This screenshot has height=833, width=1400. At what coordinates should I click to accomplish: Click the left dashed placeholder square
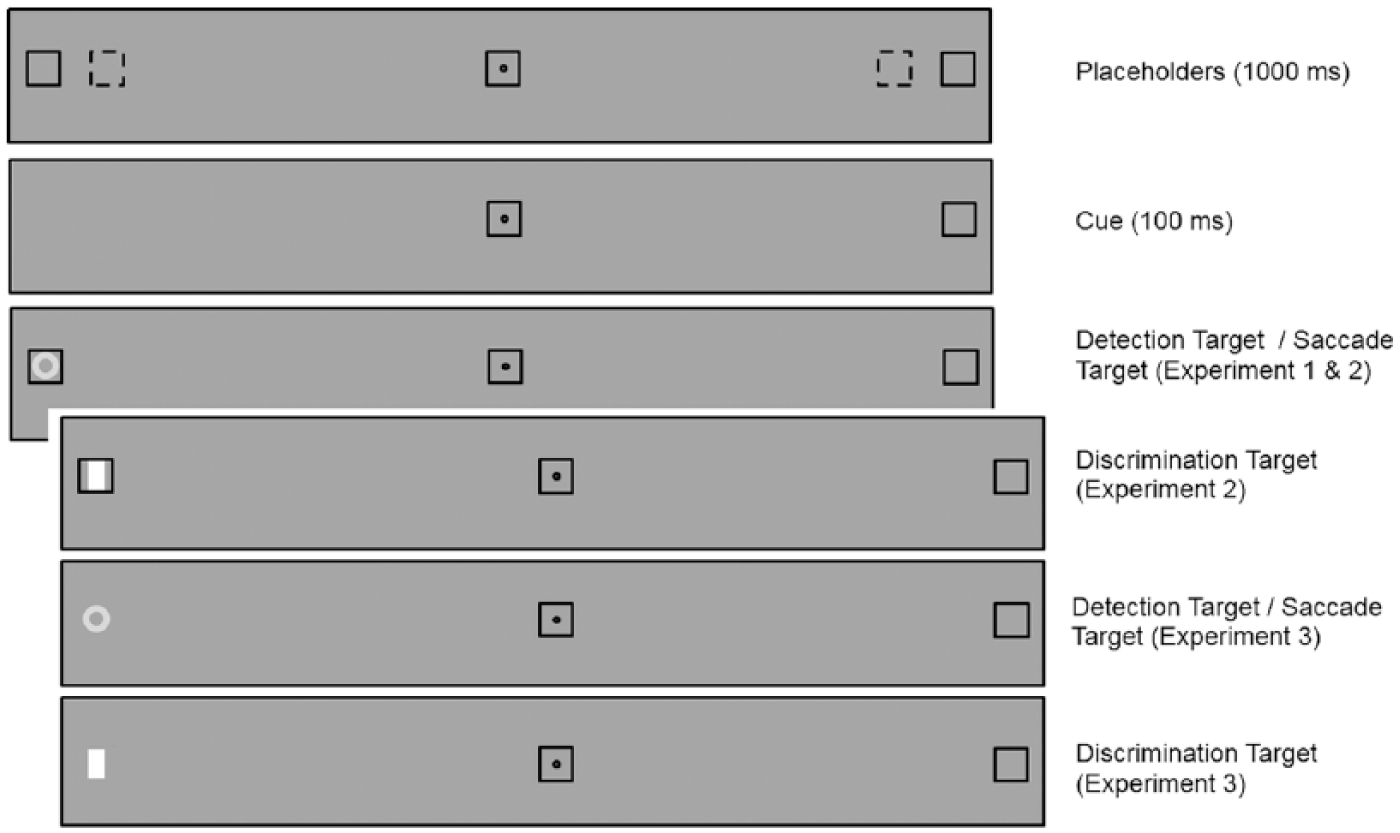point(106,69)
